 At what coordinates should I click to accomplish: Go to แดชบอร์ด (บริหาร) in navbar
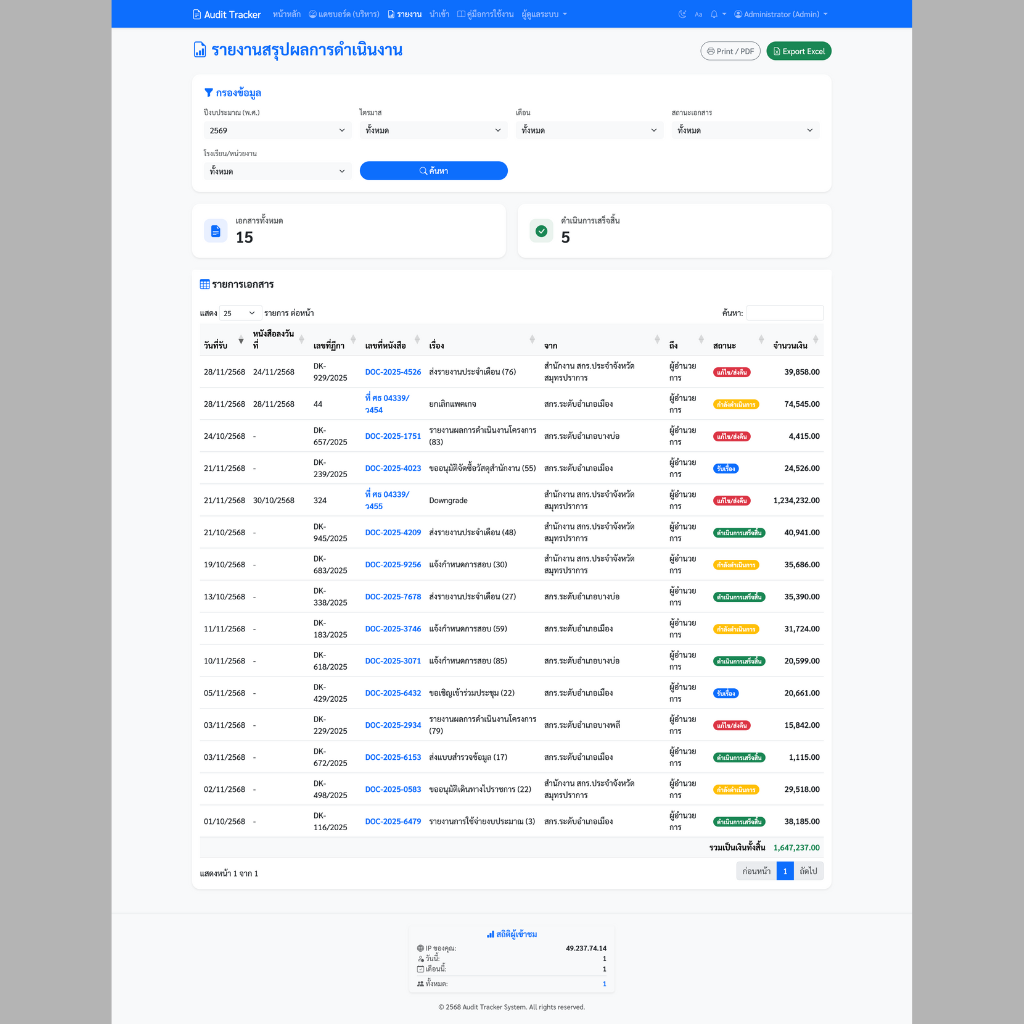click(x=344, y=14)
